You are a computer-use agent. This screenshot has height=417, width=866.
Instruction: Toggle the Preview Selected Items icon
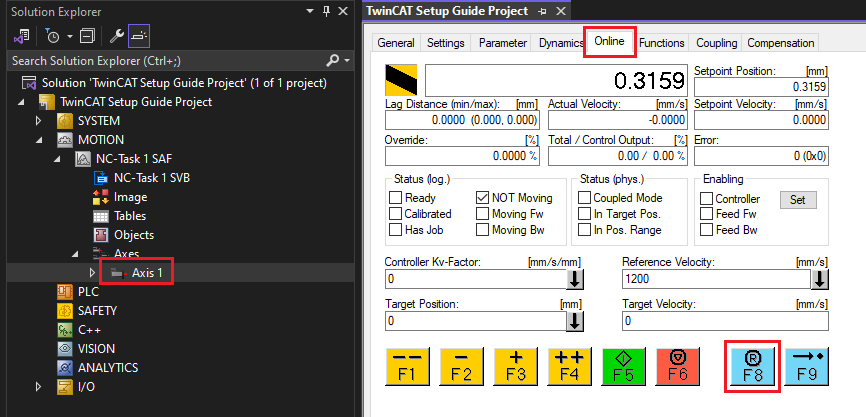coord(139,36)
